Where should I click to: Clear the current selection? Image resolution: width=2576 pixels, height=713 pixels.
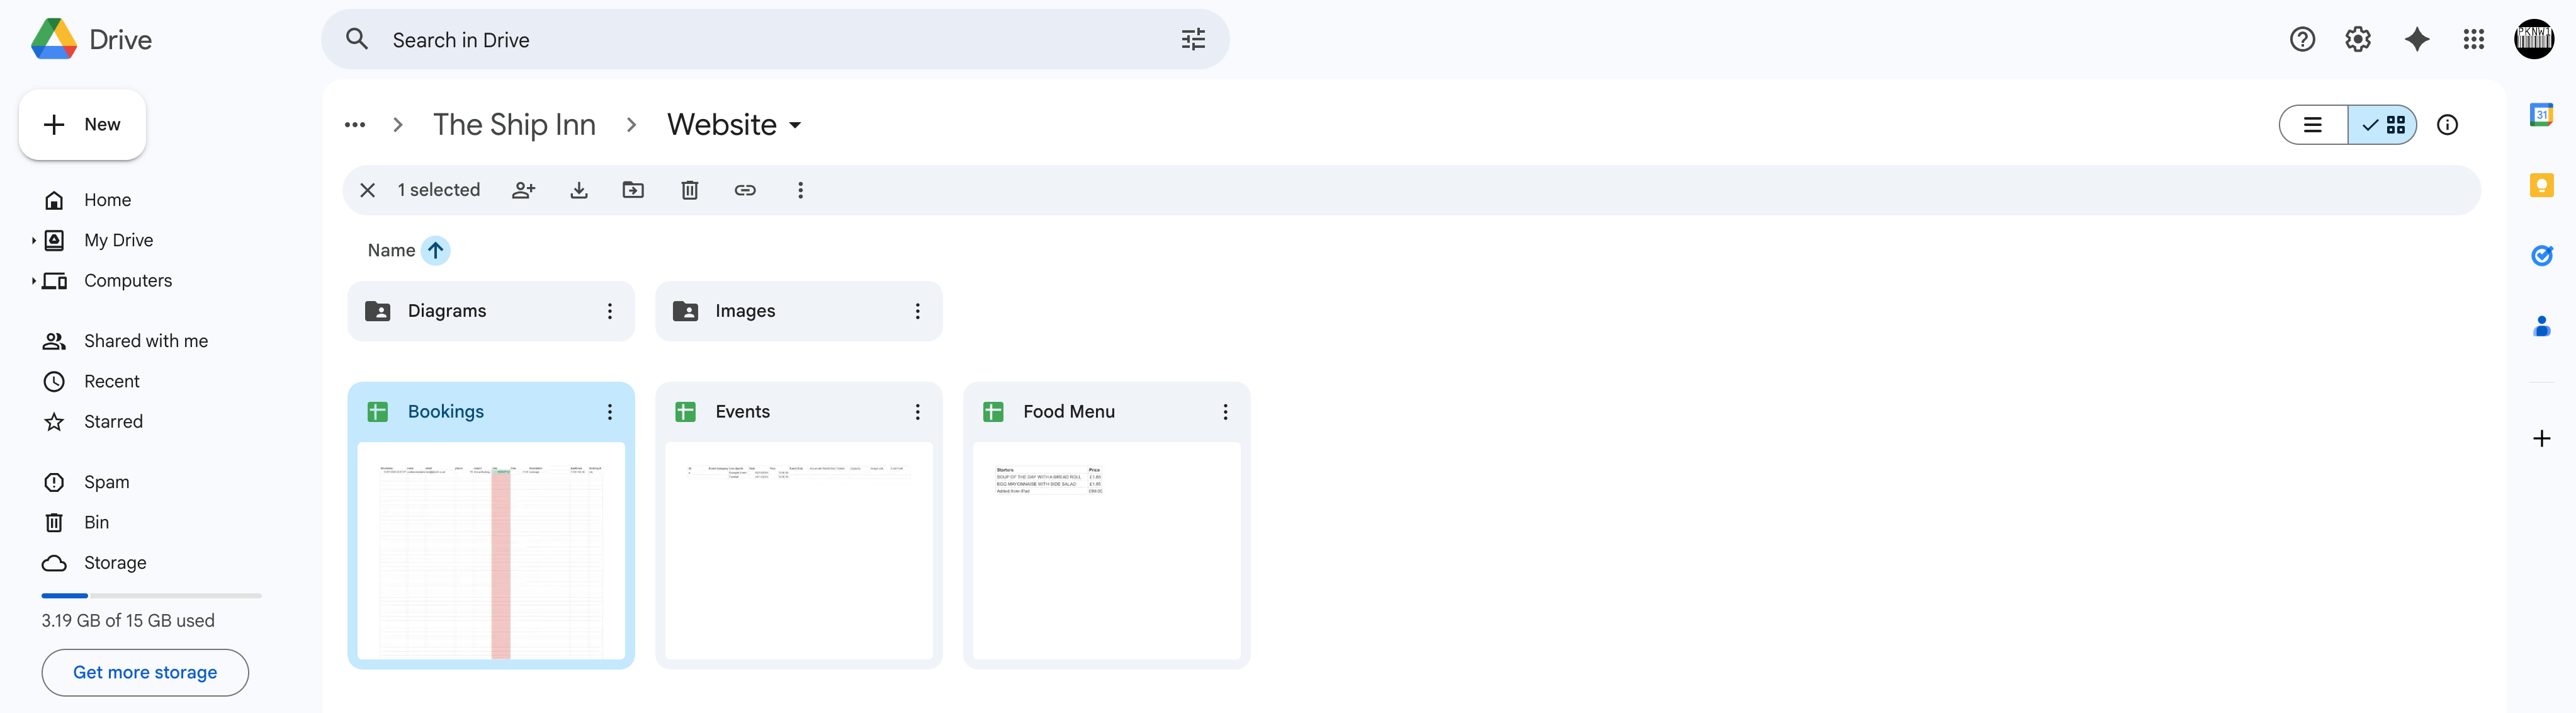pyautogui.click(x=367, y=190)
